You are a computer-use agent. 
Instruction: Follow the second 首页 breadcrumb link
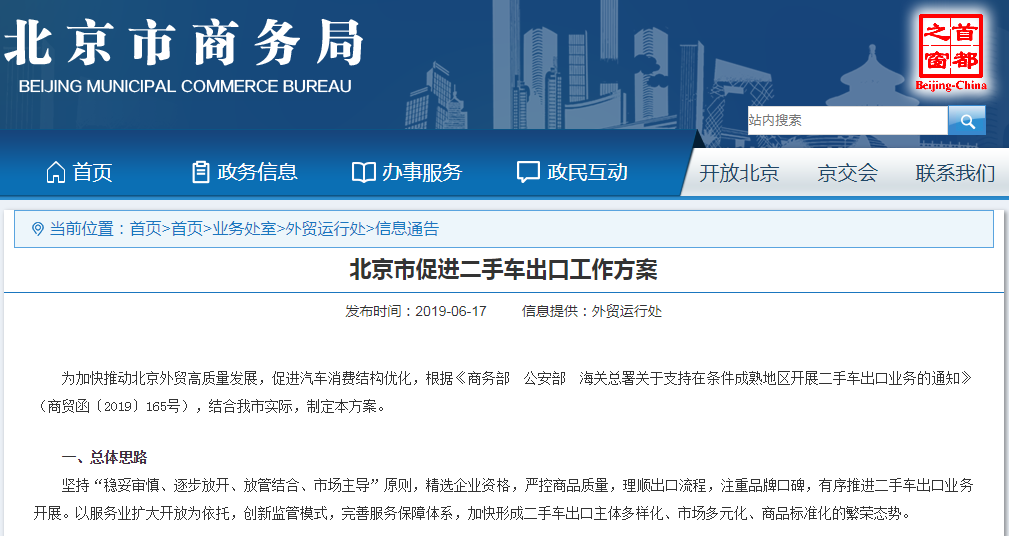[187, 228]
